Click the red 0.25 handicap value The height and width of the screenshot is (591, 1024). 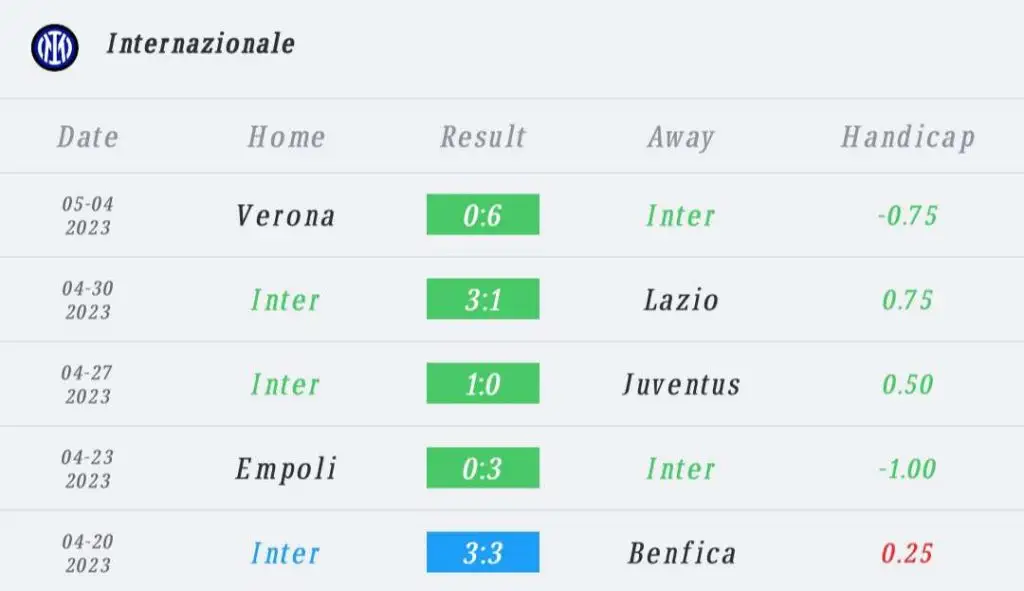click(x=907, y=553)
